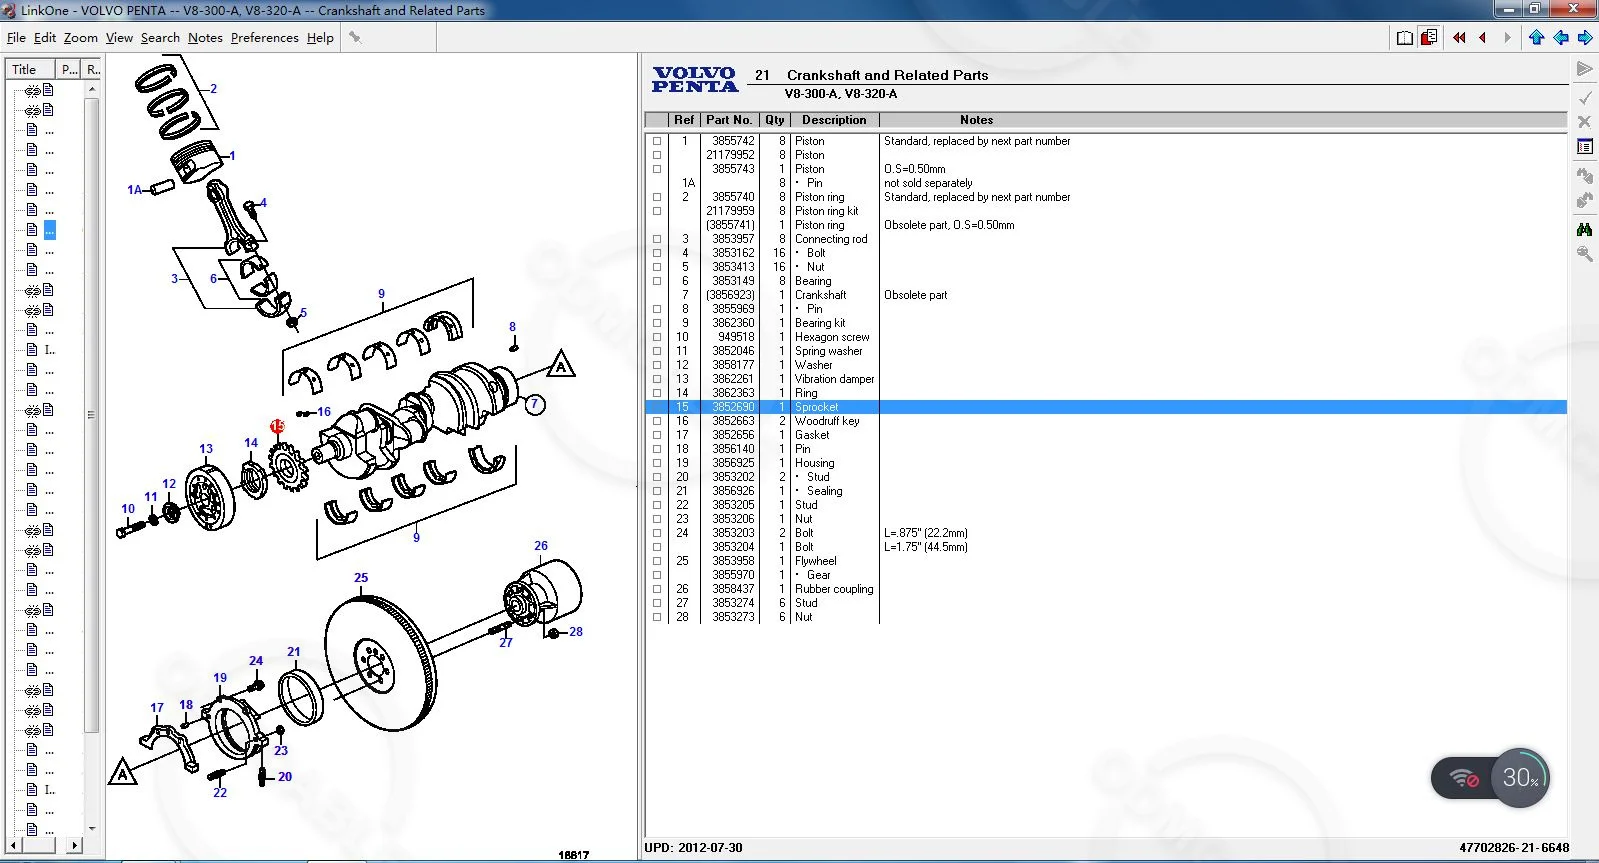
Task: Click the no-wifi icon in the floating widget
Action: pos(1465,778)
